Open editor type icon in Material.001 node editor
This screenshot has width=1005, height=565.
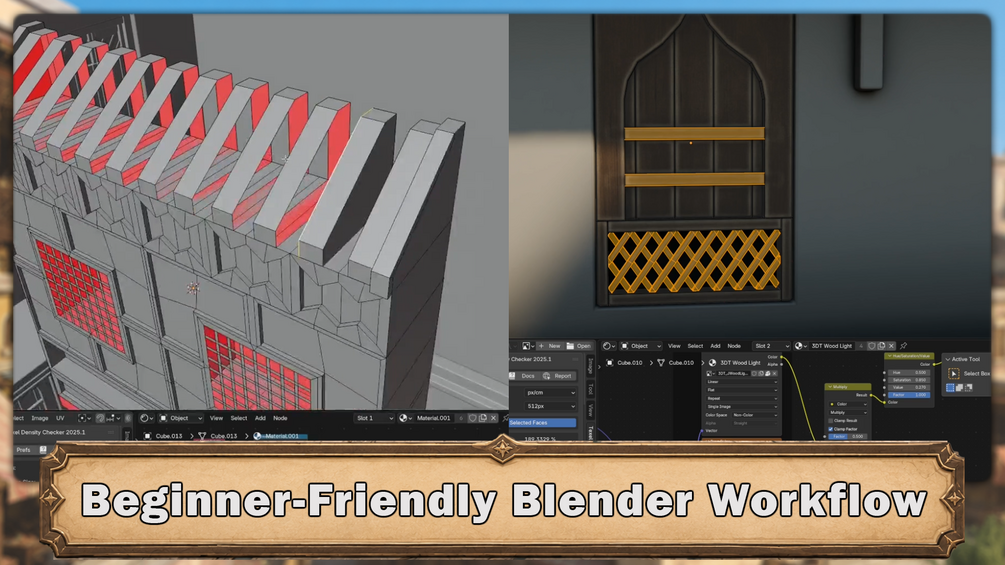point(146,418)
